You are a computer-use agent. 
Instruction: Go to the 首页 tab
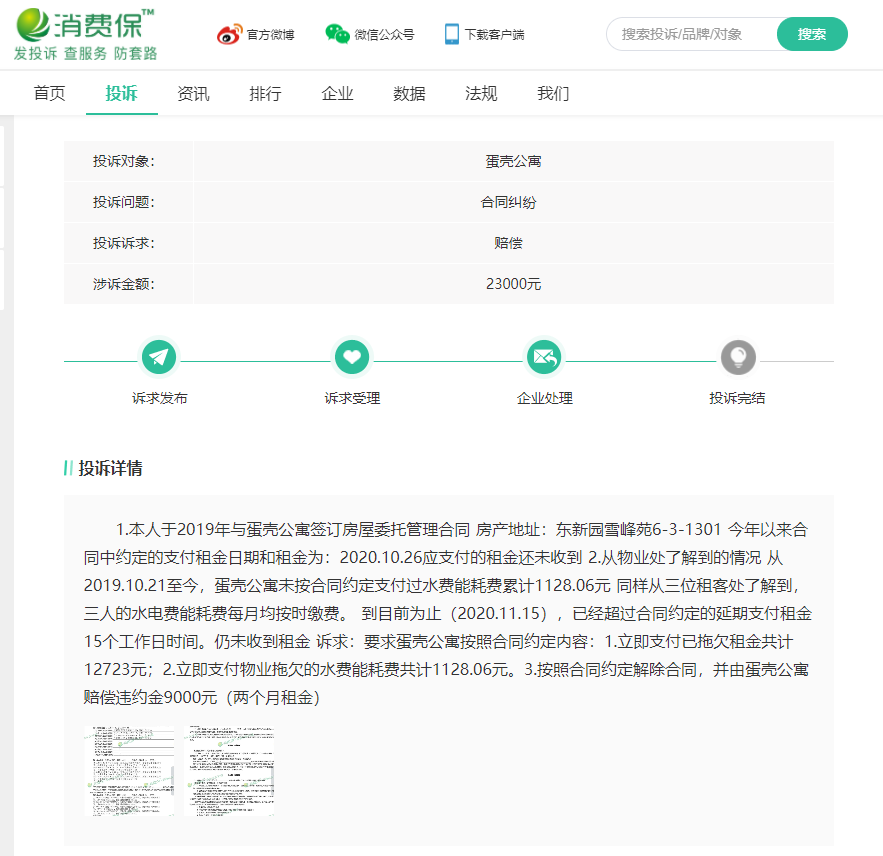pos(50,93)
